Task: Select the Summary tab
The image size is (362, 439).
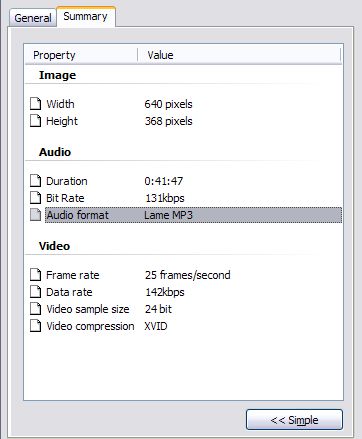Action: (x=86, y=16)
